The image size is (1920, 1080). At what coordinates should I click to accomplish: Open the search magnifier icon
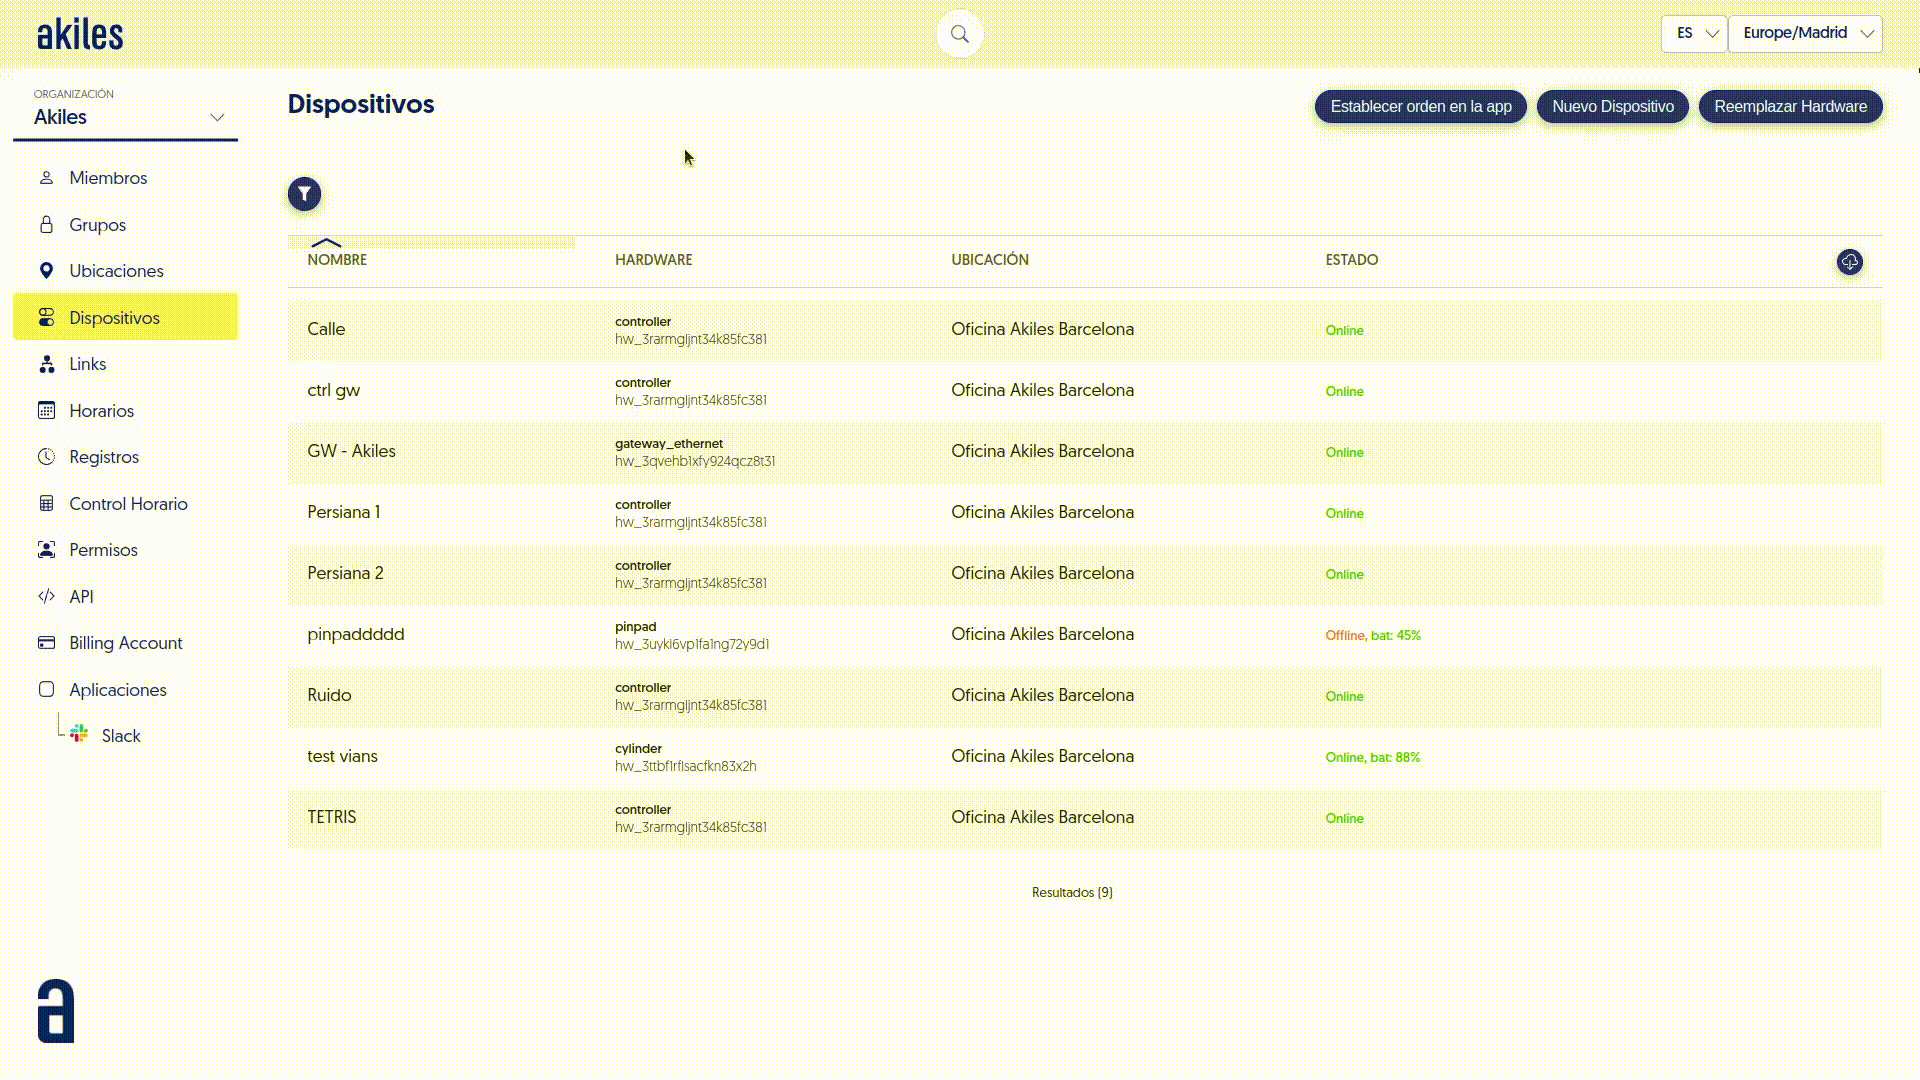(x=959, y=34)
